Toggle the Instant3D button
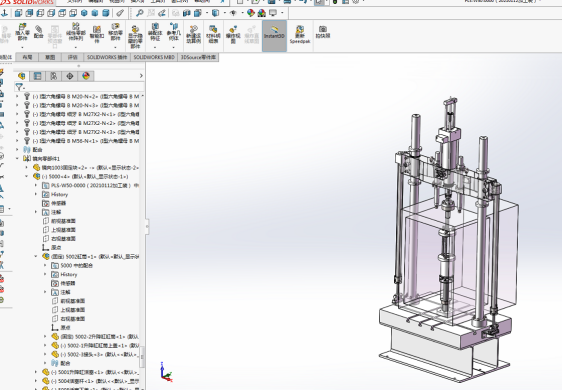The width and height of the screenshot is (563, 390). pos(274,36)
